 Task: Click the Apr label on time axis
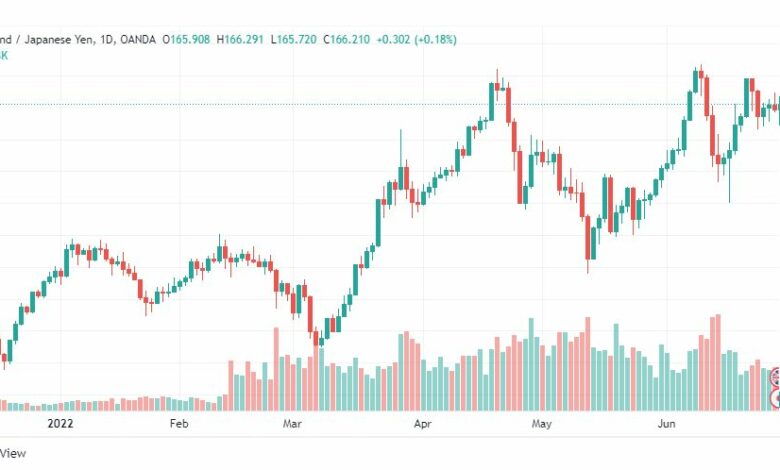(422, 424)
